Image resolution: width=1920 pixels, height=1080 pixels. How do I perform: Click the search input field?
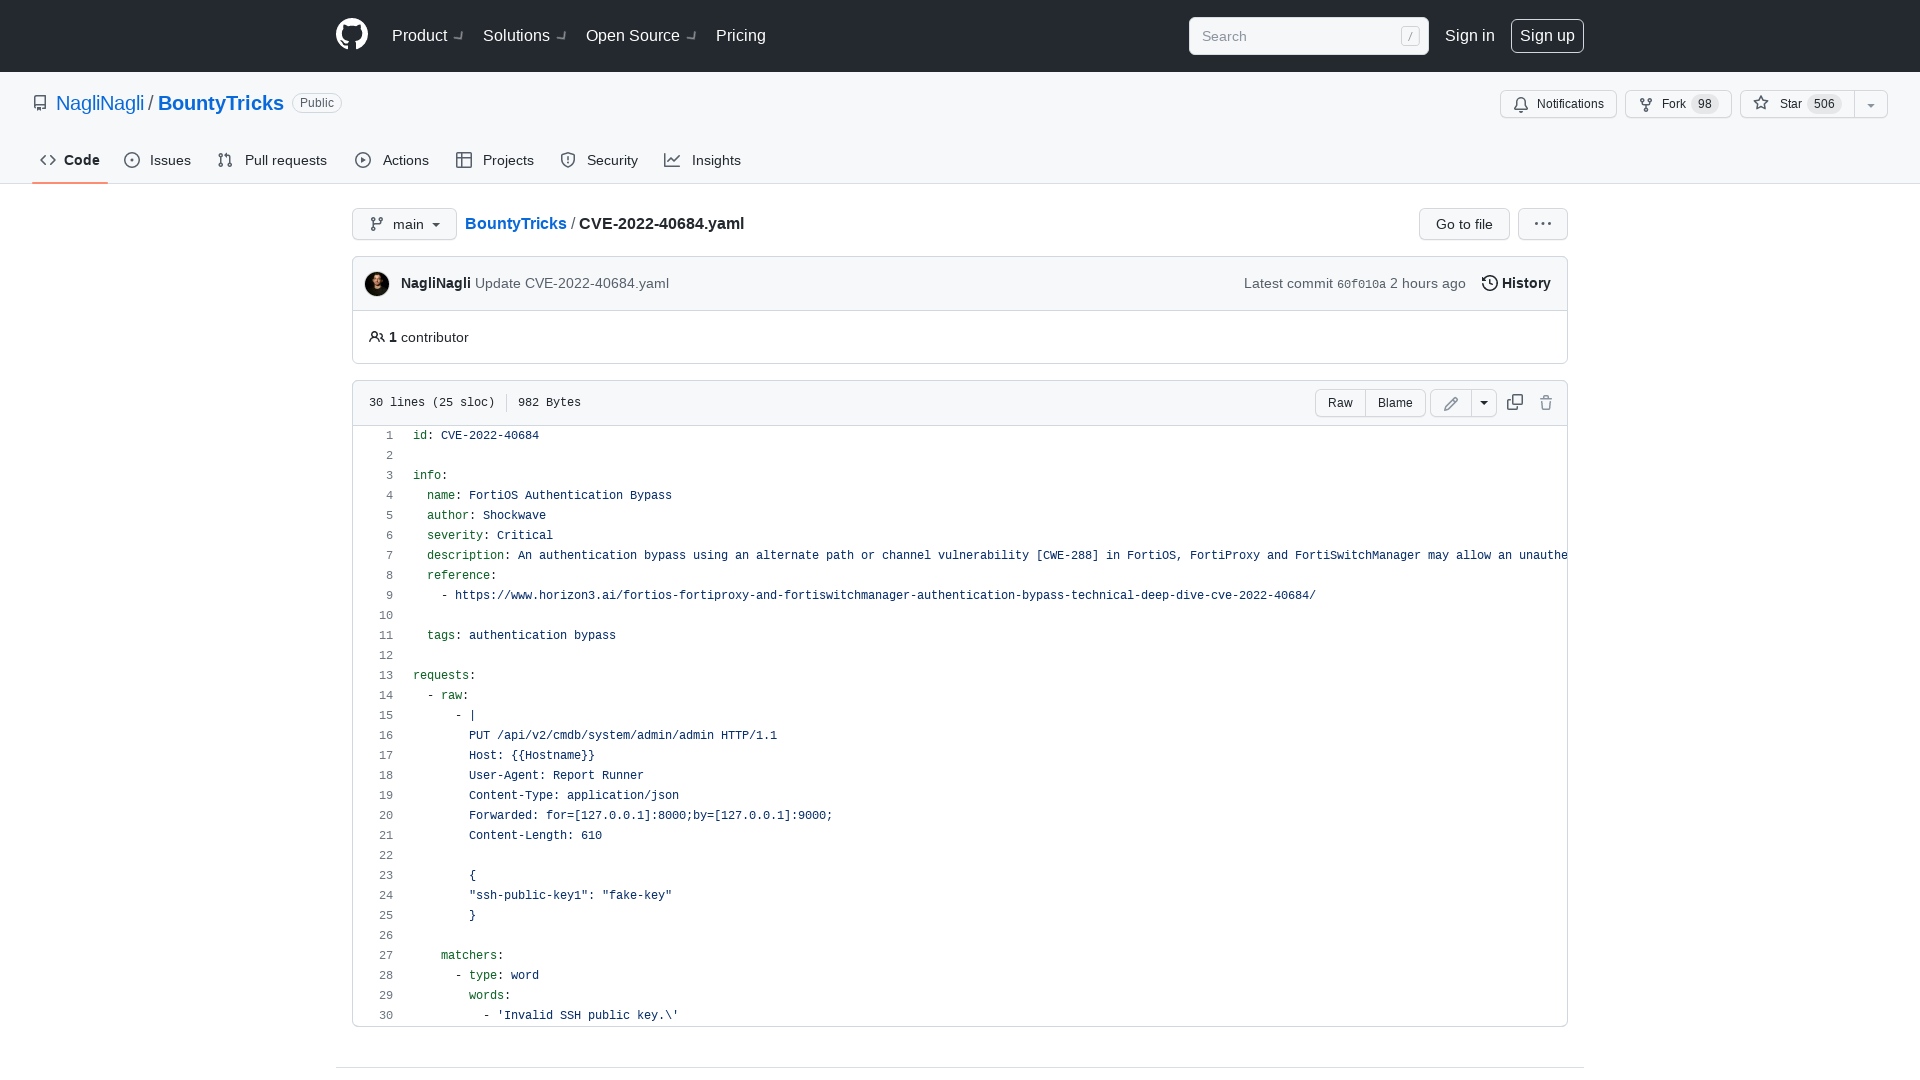coord(1300,36)
